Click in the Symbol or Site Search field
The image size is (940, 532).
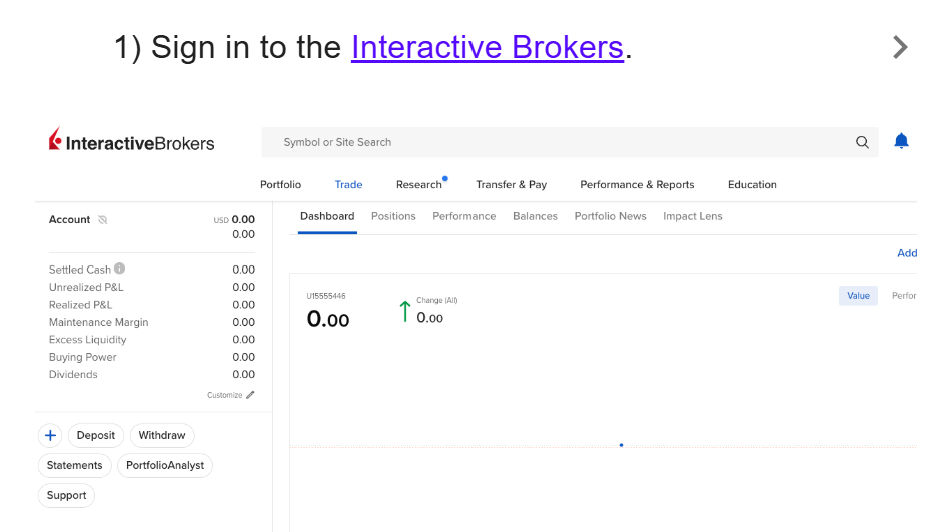[570, 142]
